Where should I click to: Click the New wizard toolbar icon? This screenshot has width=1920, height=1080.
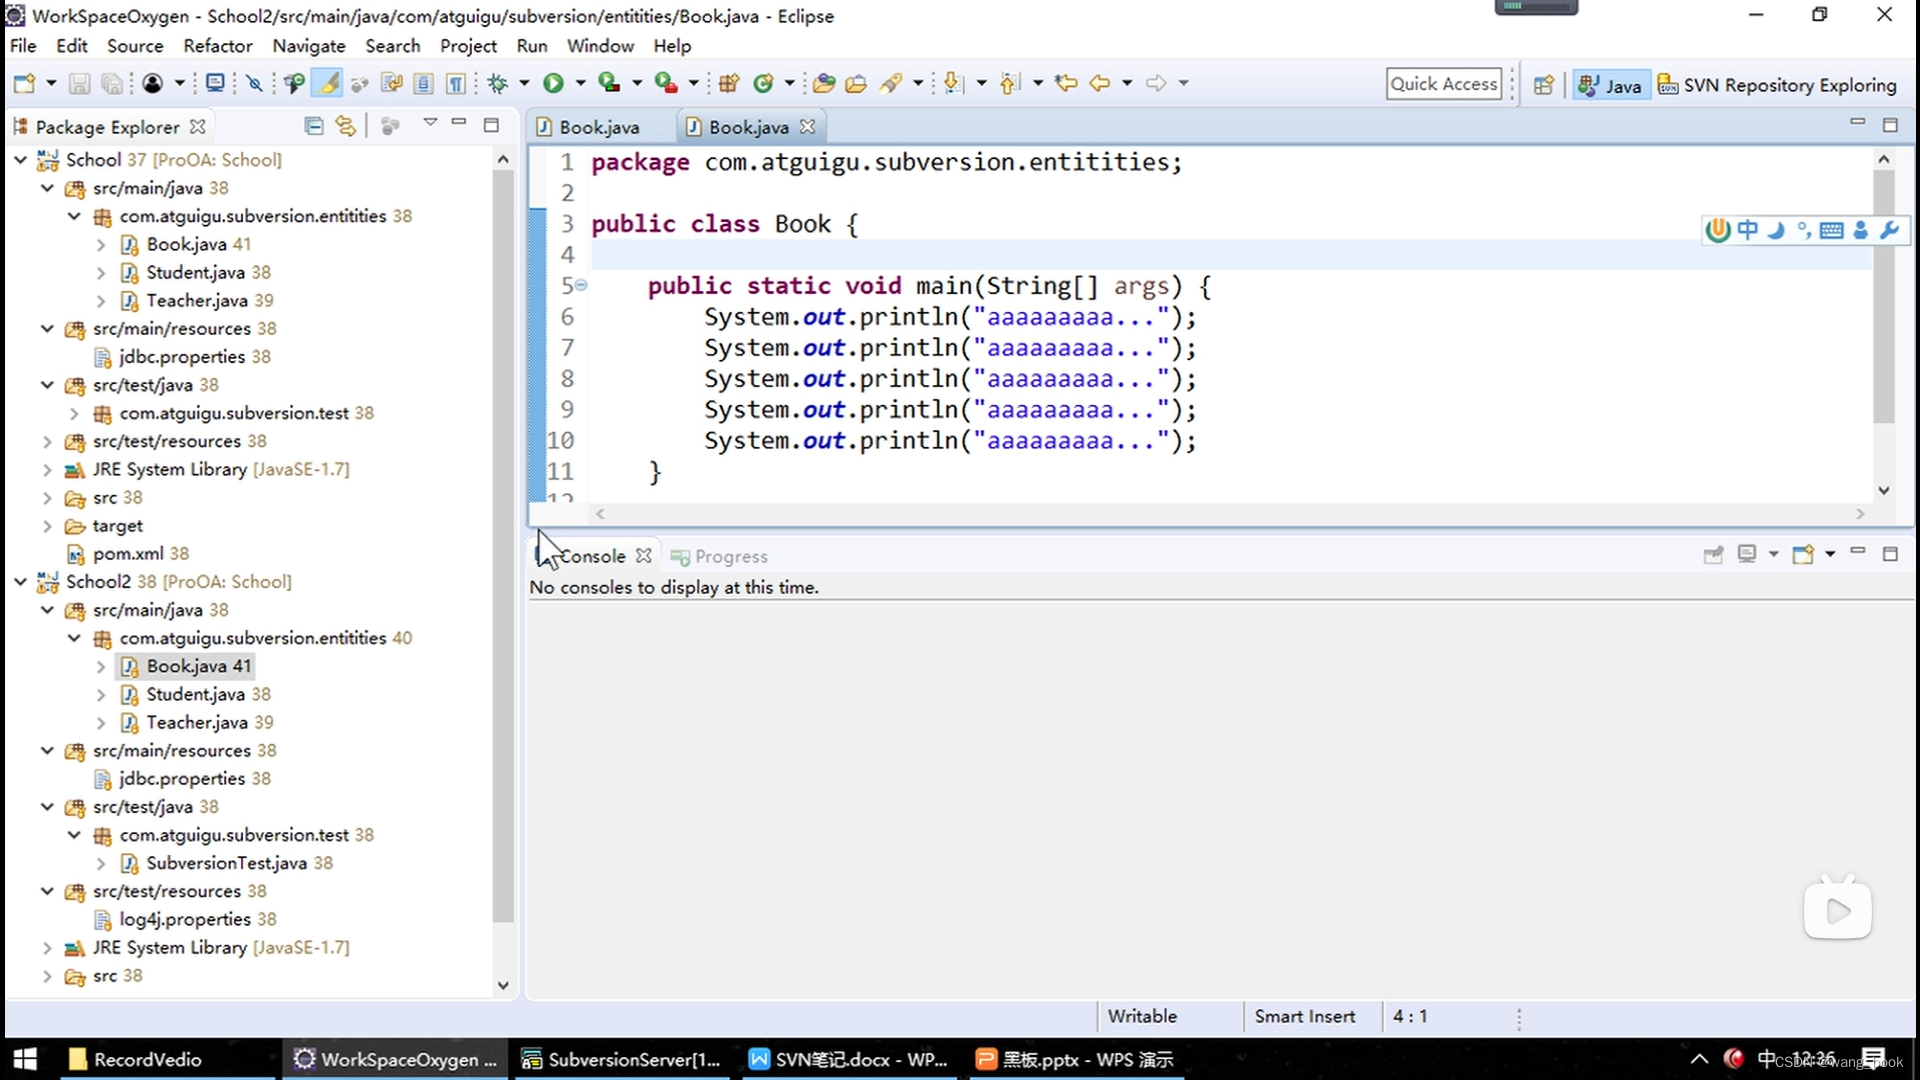coord(24,84)
